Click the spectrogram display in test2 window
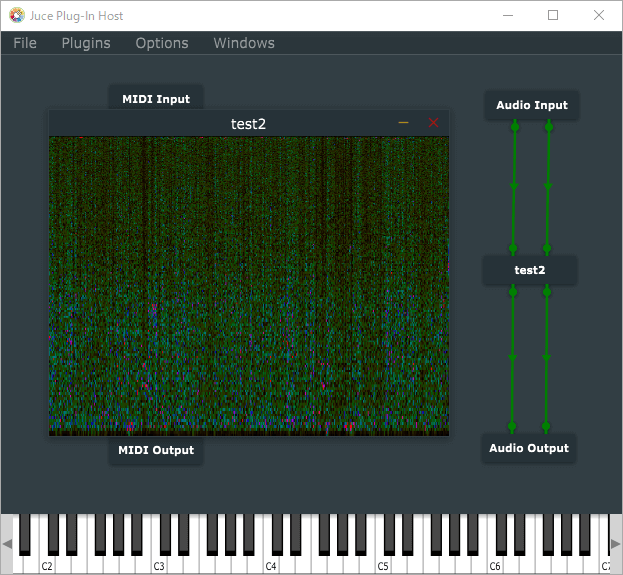 [249, 286]
